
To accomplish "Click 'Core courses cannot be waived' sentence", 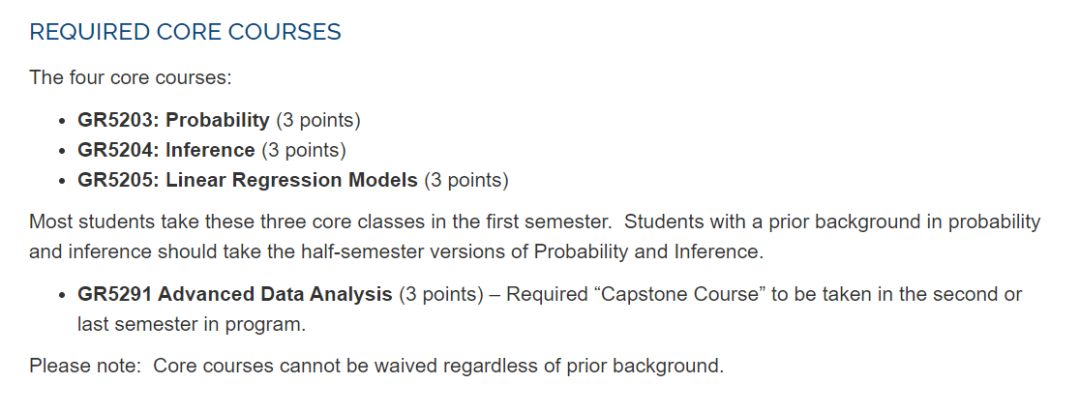I will 439,365.
